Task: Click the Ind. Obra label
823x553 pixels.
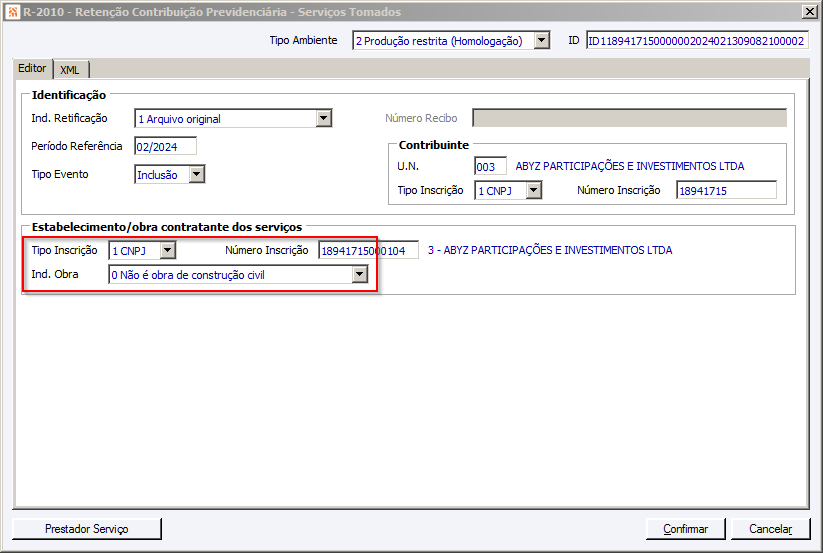Action: pyautogui.click(x=55, y=274)
